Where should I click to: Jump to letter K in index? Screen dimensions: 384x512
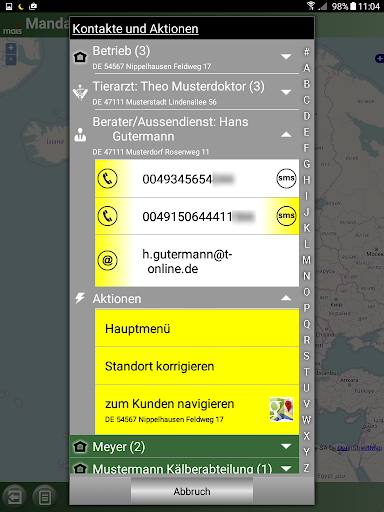click(306, 228)
